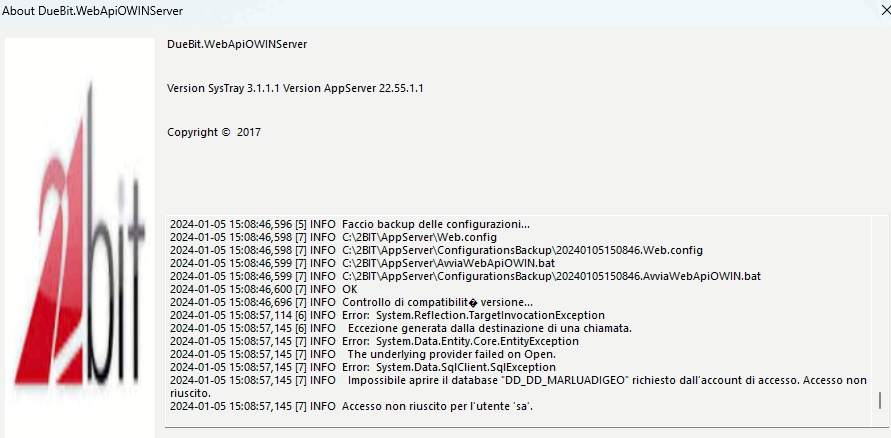Image resolution: width=891 pixels, height=438 pixels.
Task: Click log line ending '20240105150846.AvviaWebApiOWIN.bat'
Action: click(x=465, y=276)
